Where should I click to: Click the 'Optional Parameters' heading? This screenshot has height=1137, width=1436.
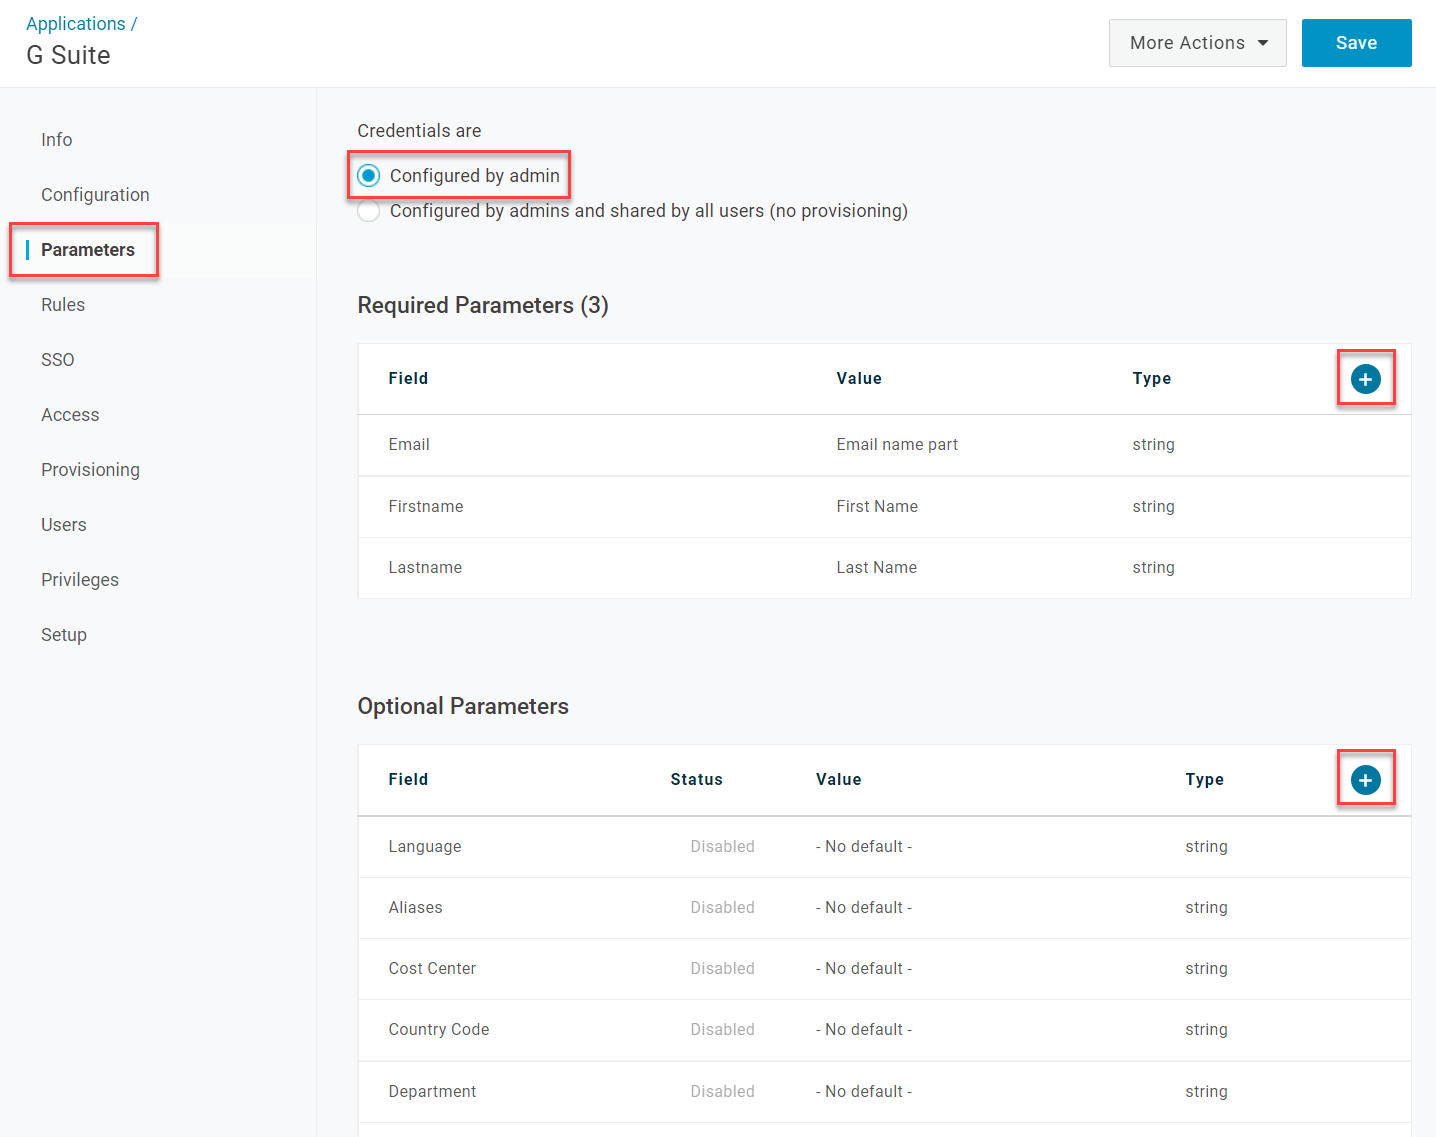(463, 707)
